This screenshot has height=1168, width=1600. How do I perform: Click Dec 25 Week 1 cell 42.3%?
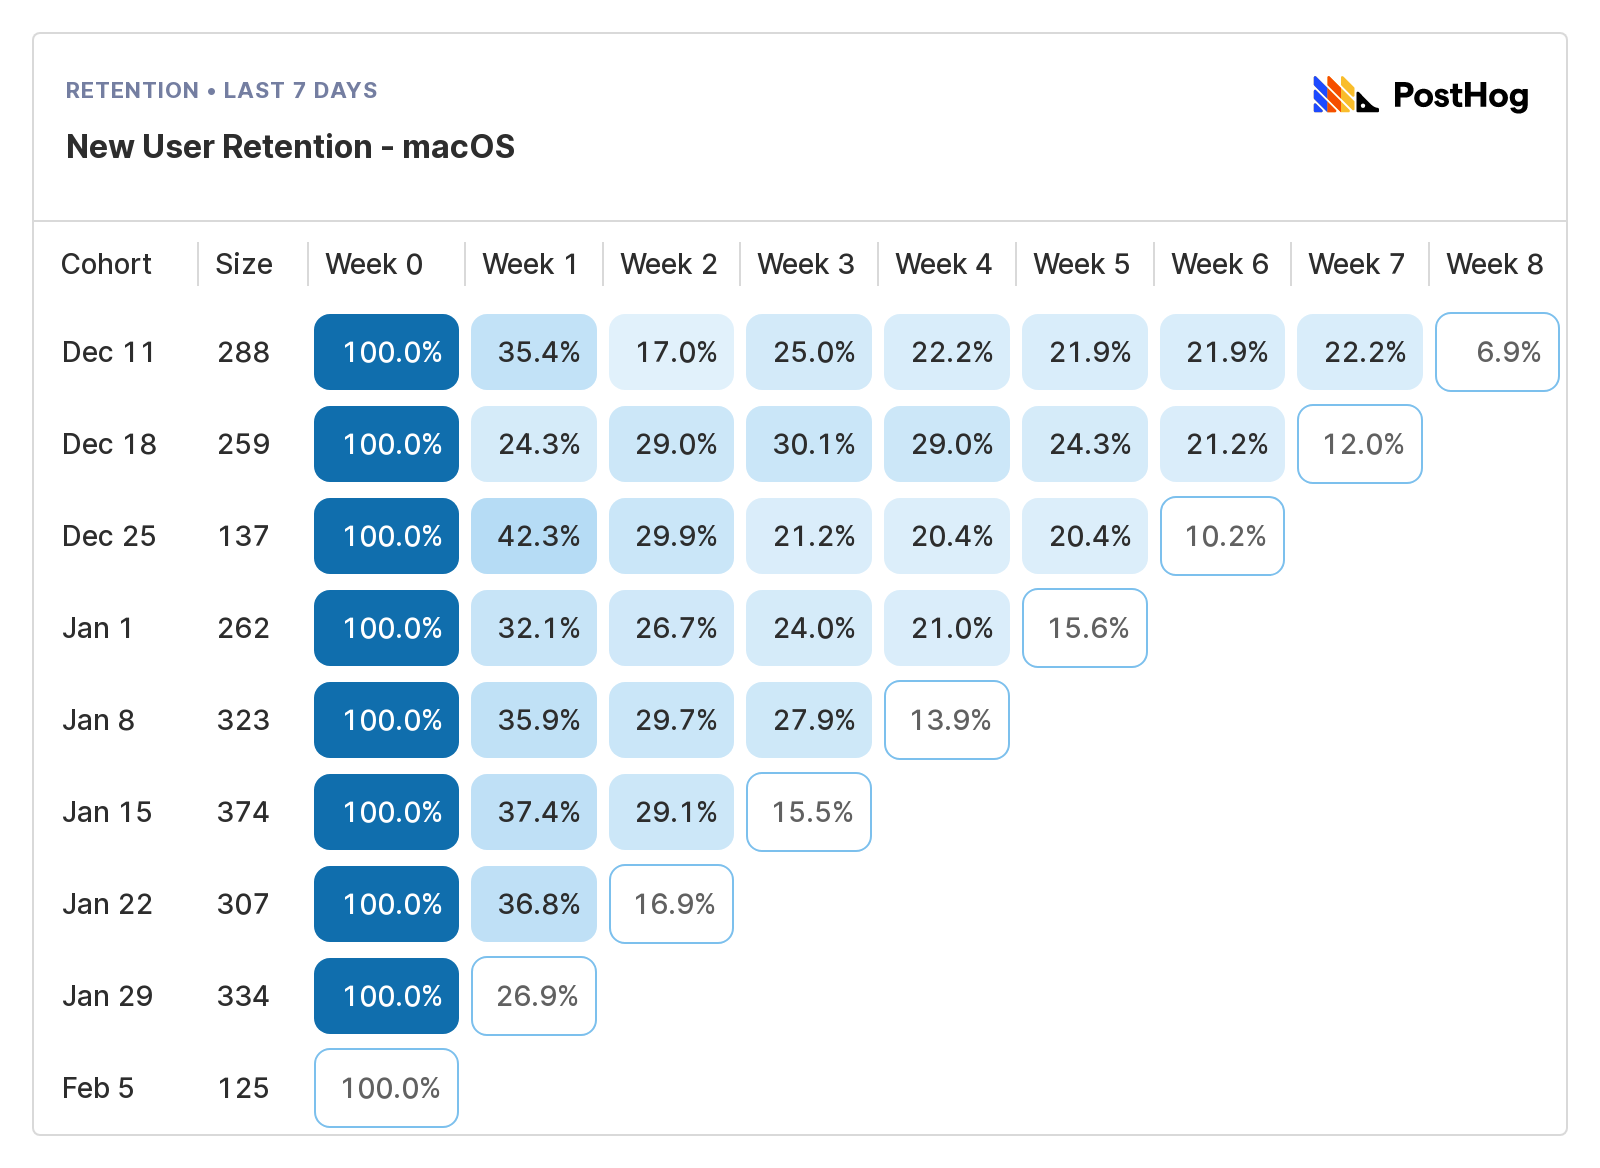pyautogui.click(x=534, y=536)
